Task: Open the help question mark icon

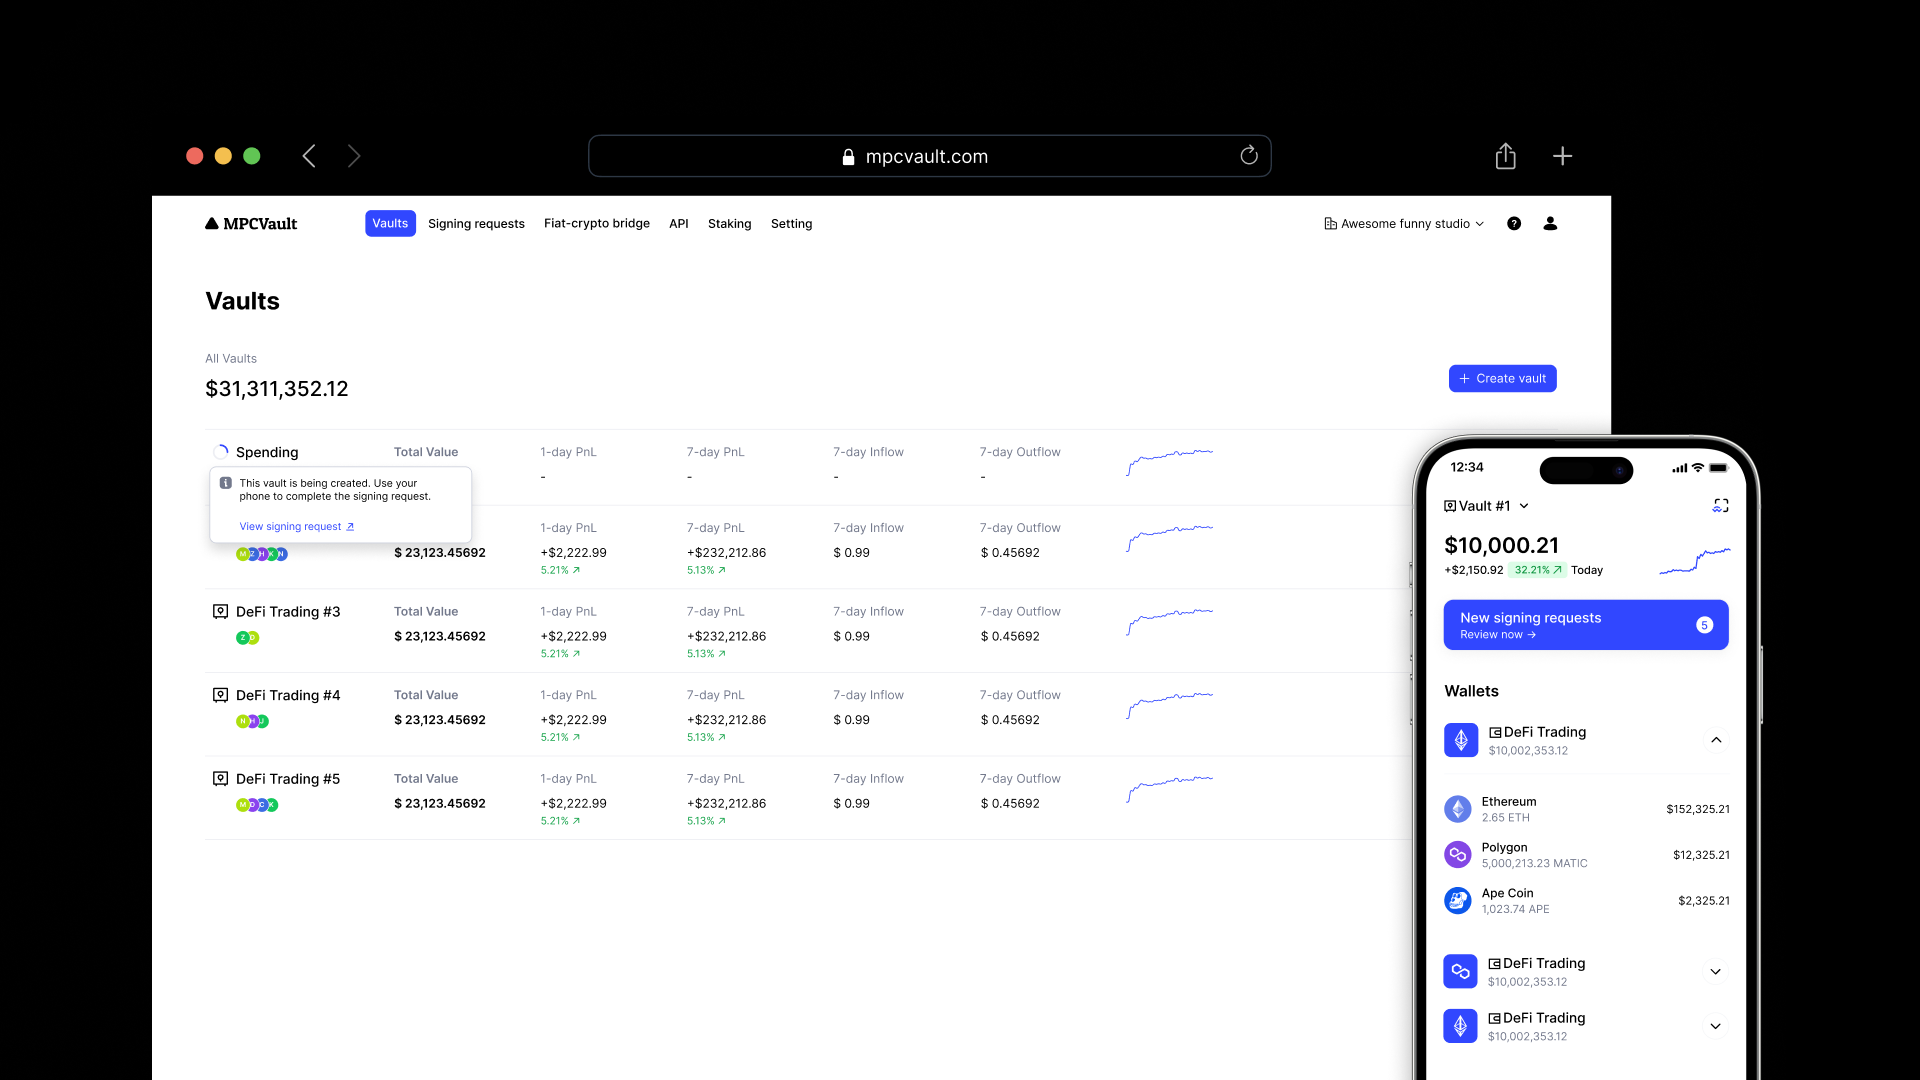Action: tap(1514, 223)
